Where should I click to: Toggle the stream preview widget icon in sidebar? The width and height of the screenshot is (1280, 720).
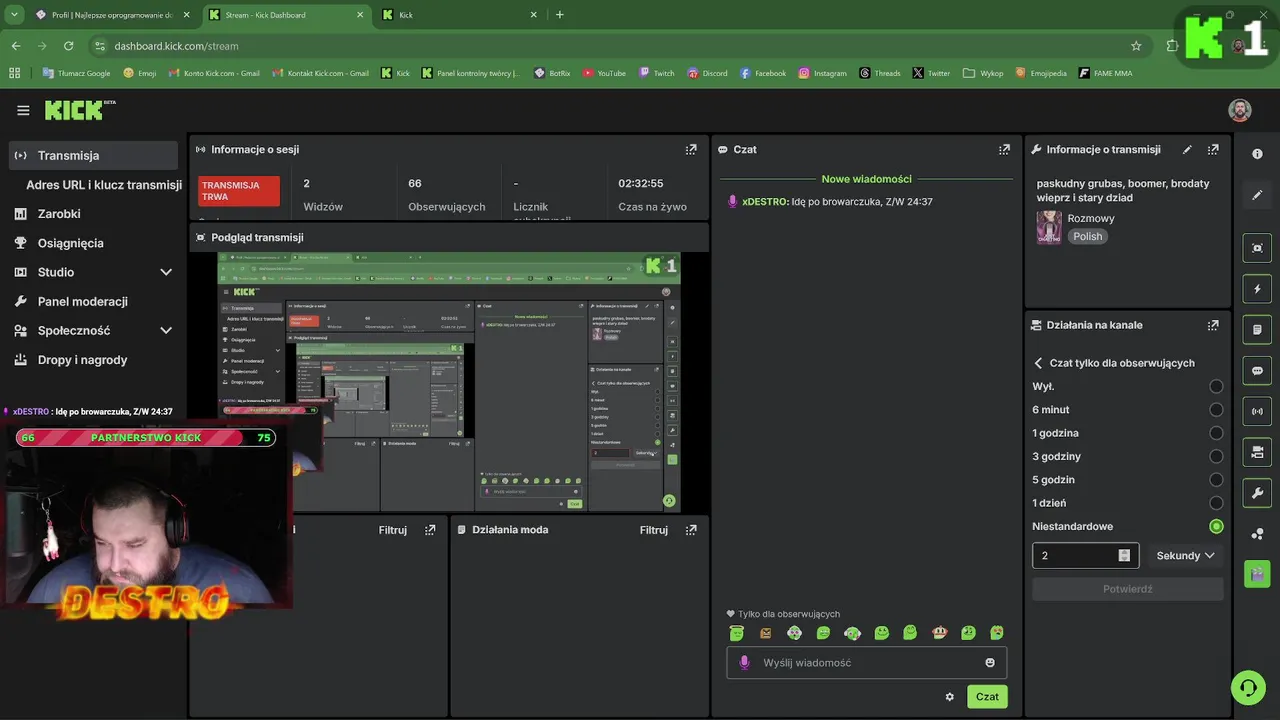1257,248
